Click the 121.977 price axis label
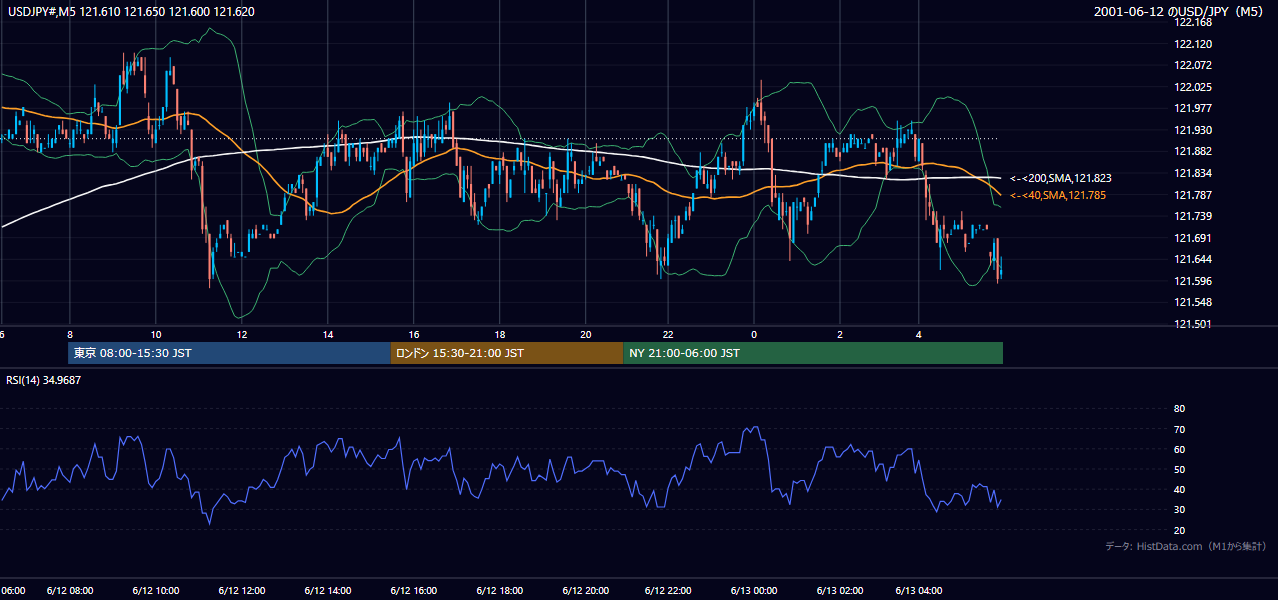Screen dimensions: 1278x600 pos(1193,108)
